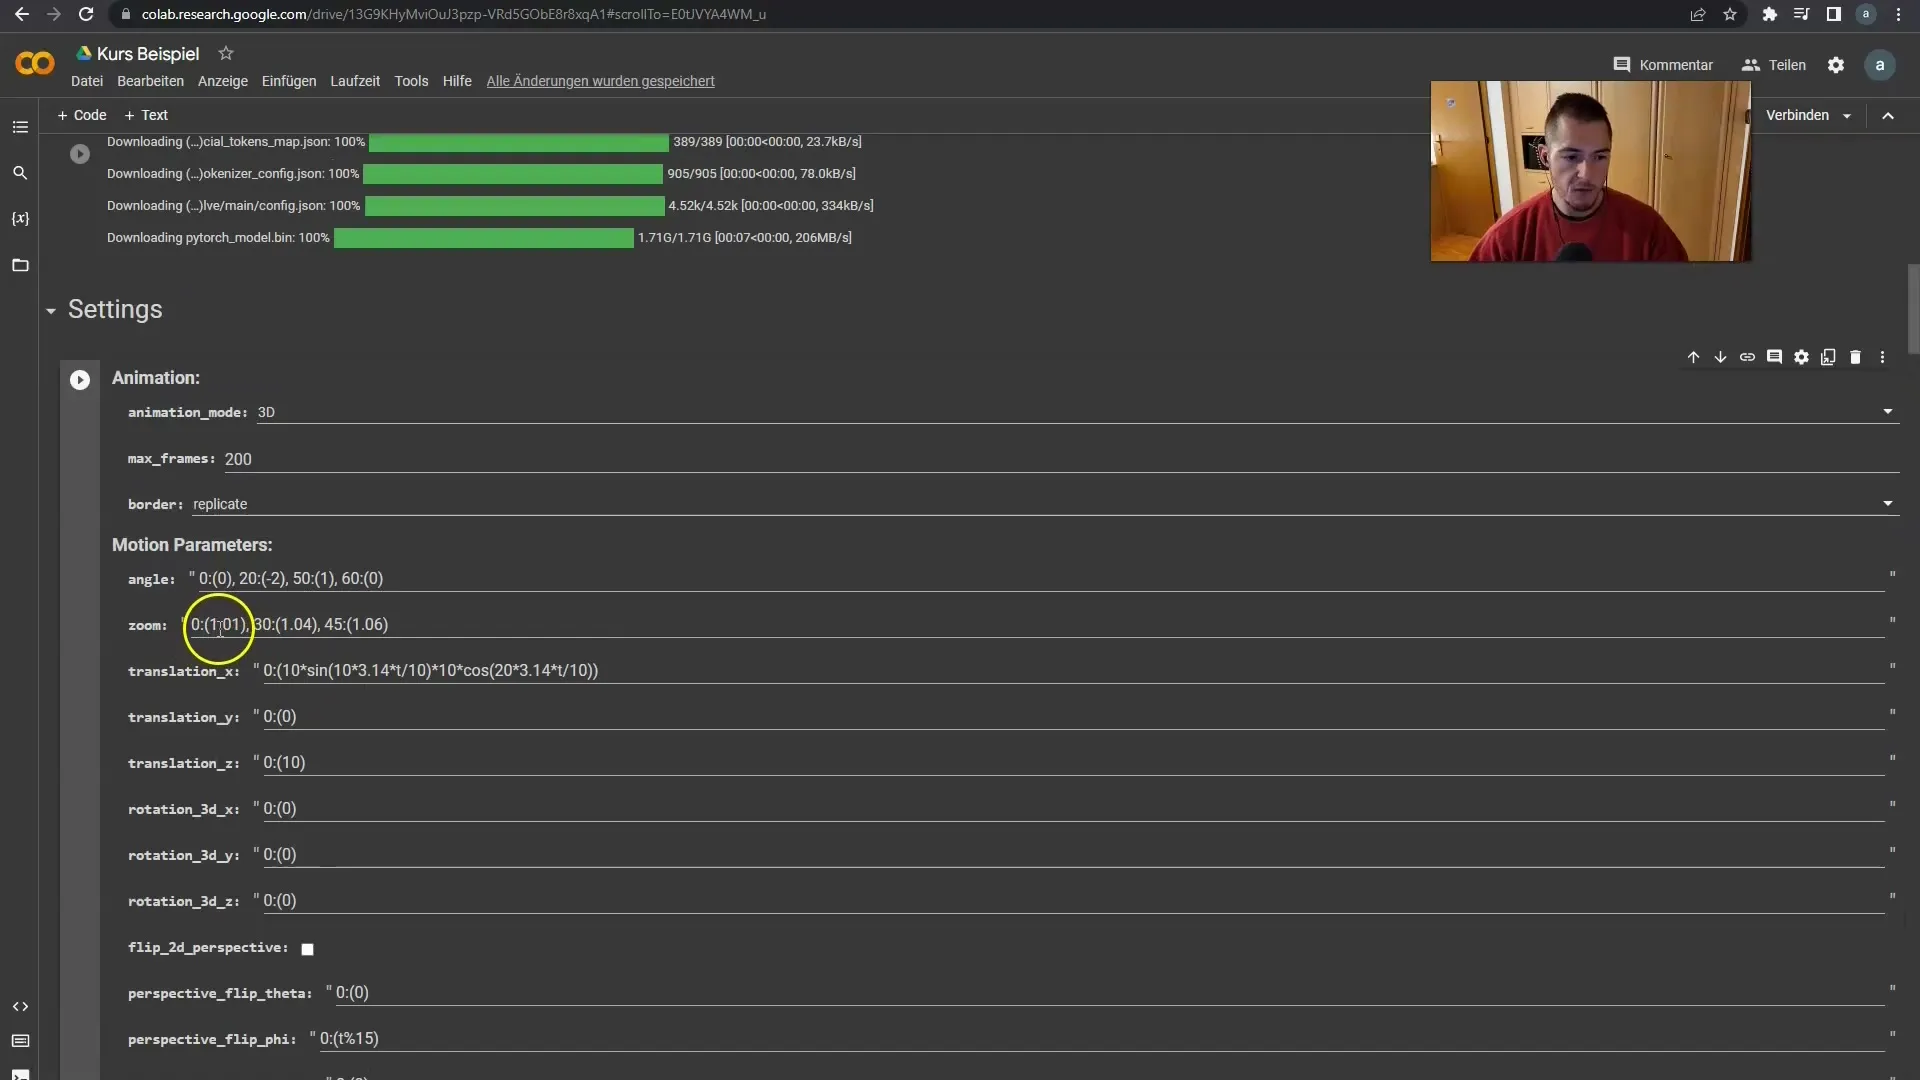Click the page vertical scrollbar
1920x1080 pixels.
pyautogui.click(x=1913, y=309)
